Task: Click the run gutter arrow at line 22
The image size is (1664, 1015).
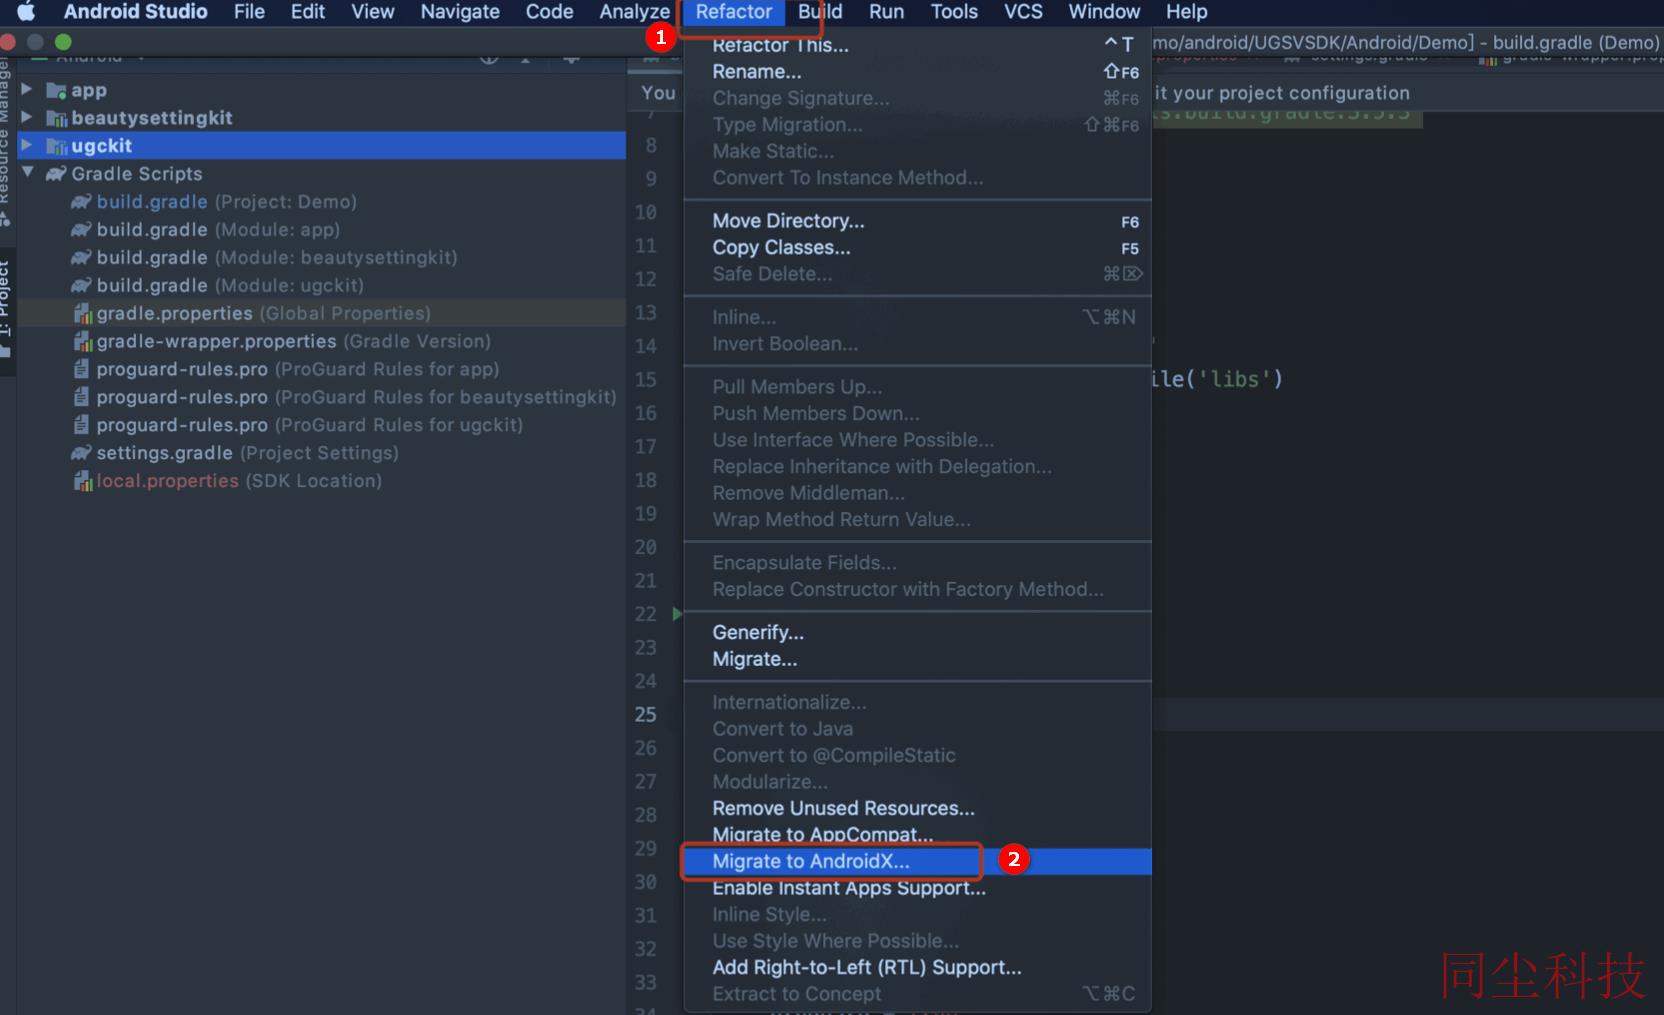Action: pos(677,614)
